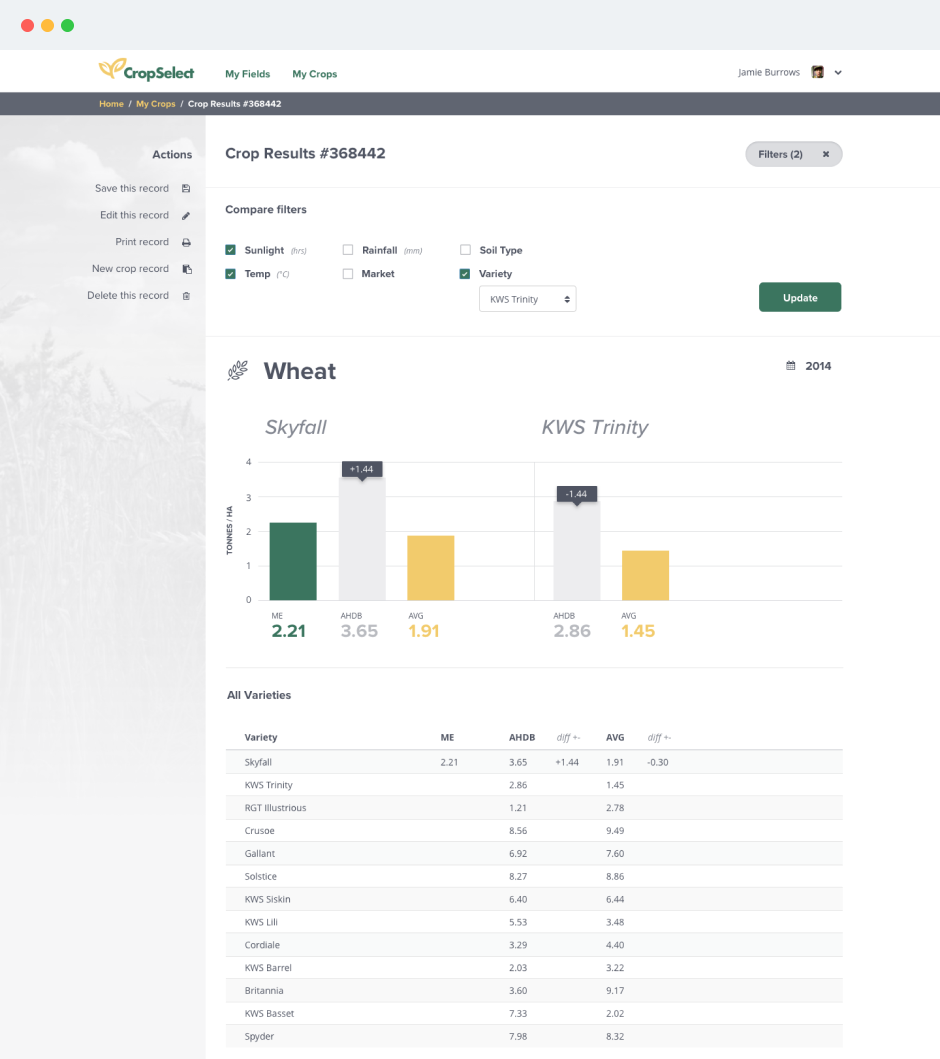The image size is (940, 1059).
Task: Enable the Market checkbox
Action: pyautogui.click(x=348, y=274)
